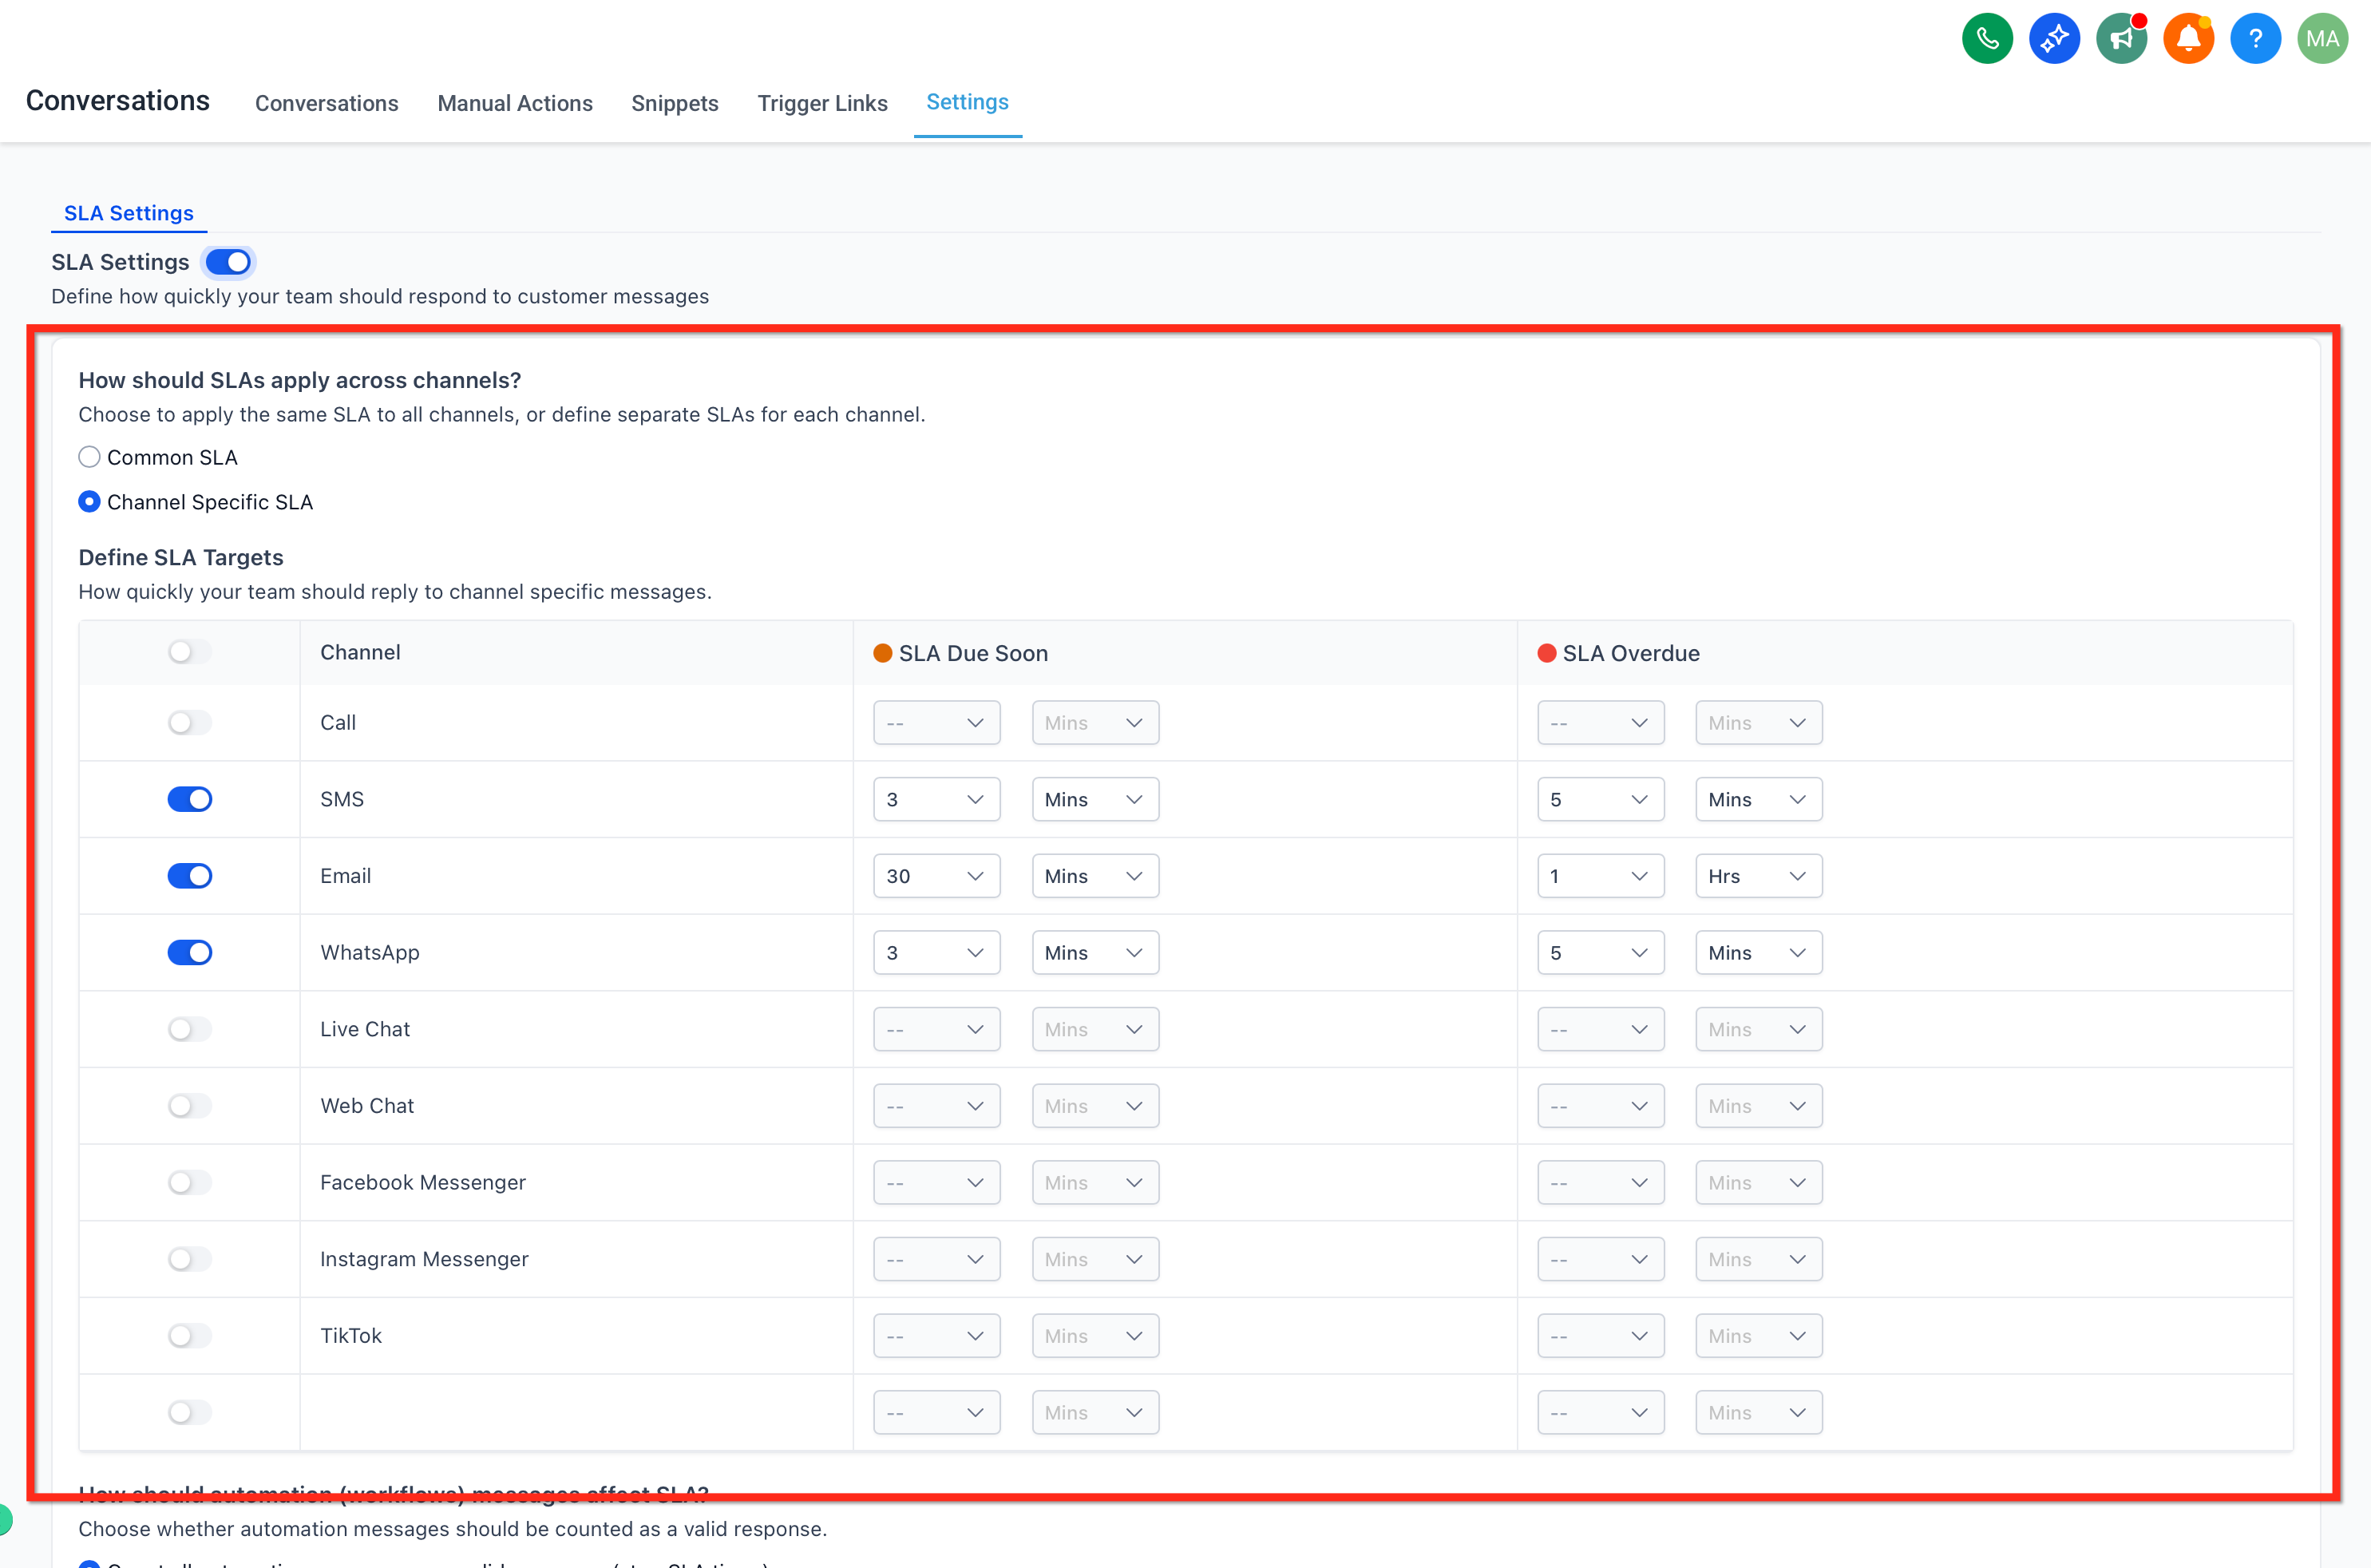Select the Settings tab
Image resolution: width=2371 pixels, height=1568 pixels.
pyautogui.click(x=967, y=102)
